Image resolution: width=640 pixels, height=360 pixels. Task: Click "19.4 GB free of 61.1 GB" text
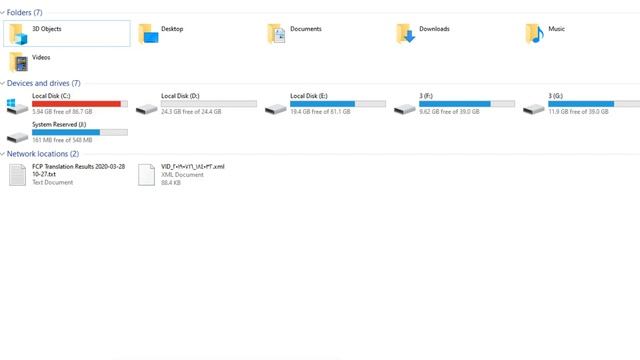320,111
